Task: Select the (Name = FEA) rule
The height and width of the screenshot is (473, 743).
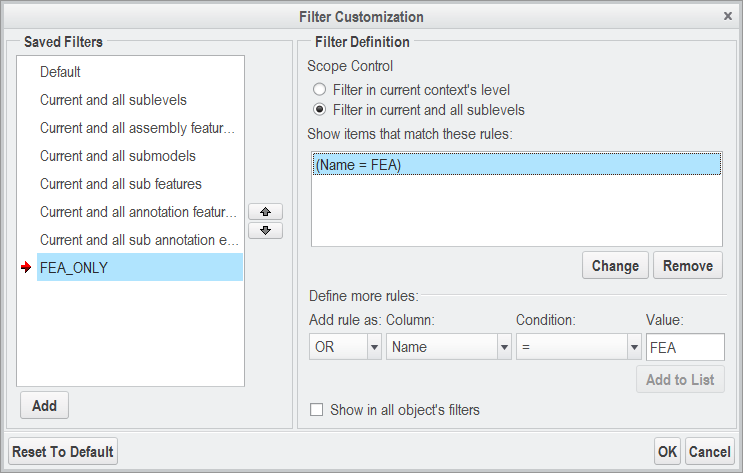Action: [x=516, y=166]
